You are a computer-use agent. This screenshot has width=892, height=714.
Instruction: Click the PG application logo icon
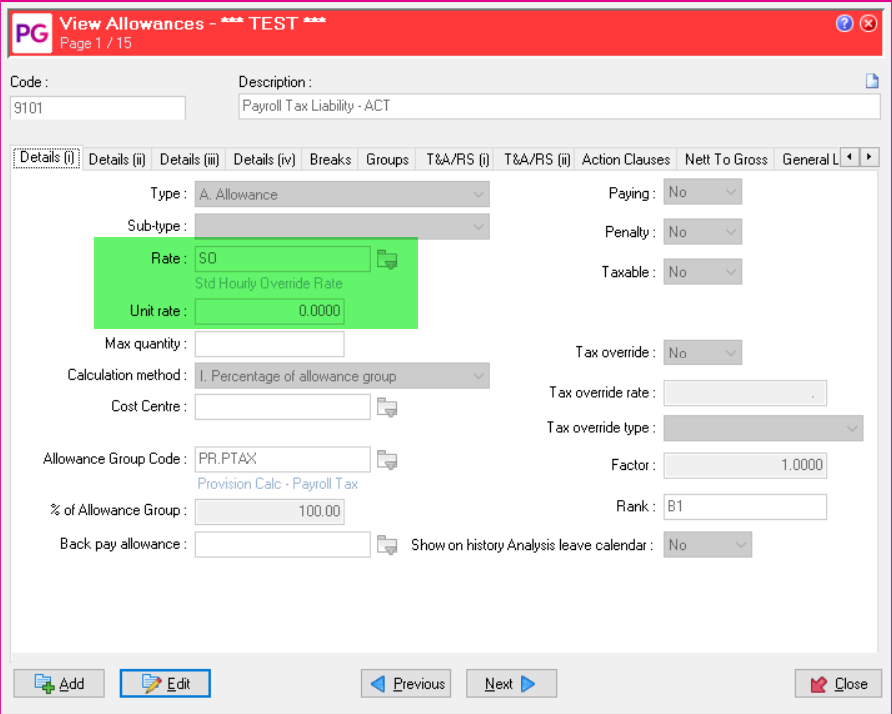pyautogui.click(x=30, y=31)
